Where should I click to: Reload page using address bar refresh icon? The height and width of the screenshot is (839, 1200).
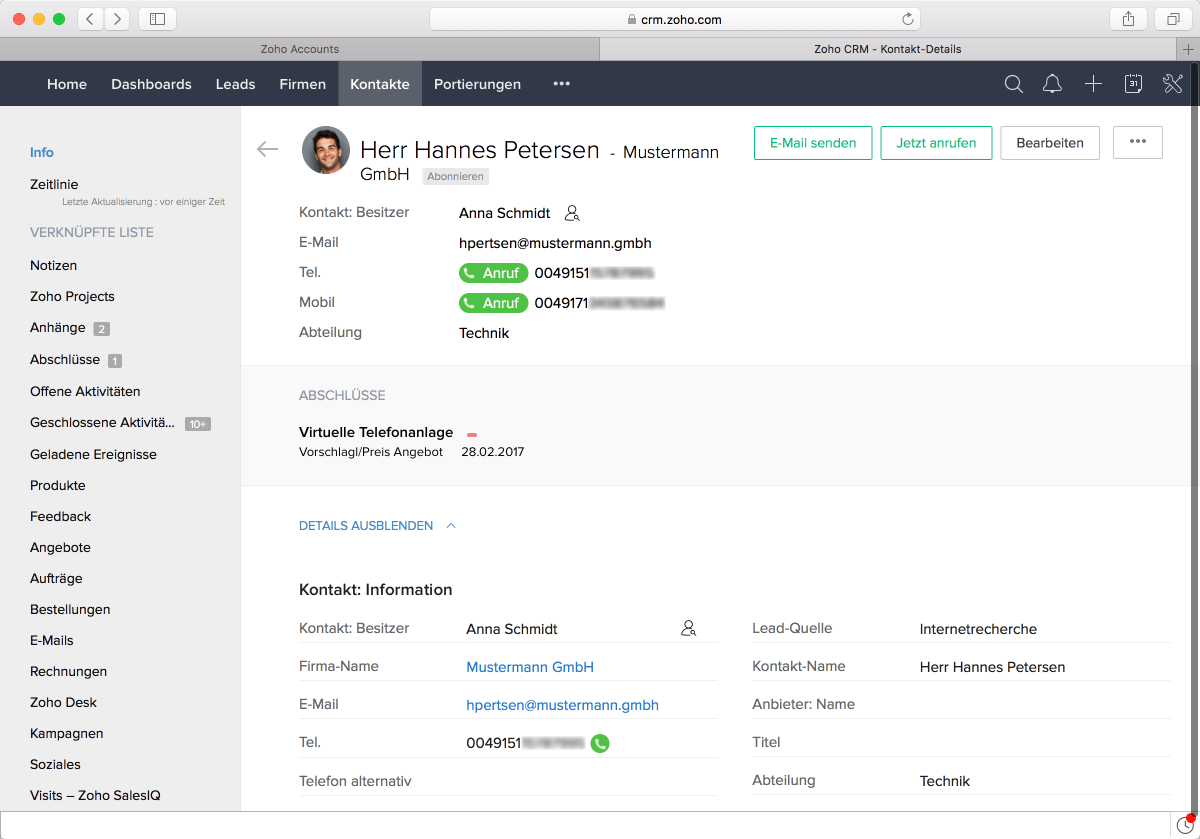click(908, 19)
